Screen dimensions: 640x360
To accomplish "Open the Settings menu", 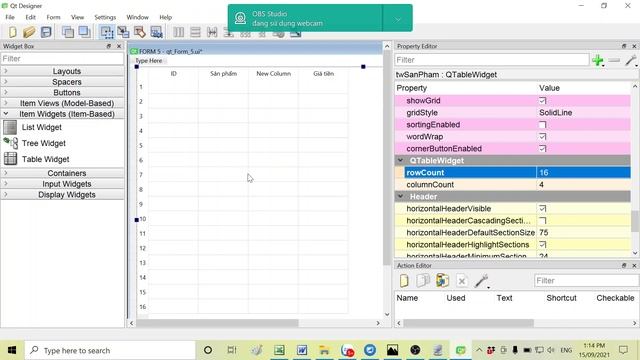I will tap(105, 17).
